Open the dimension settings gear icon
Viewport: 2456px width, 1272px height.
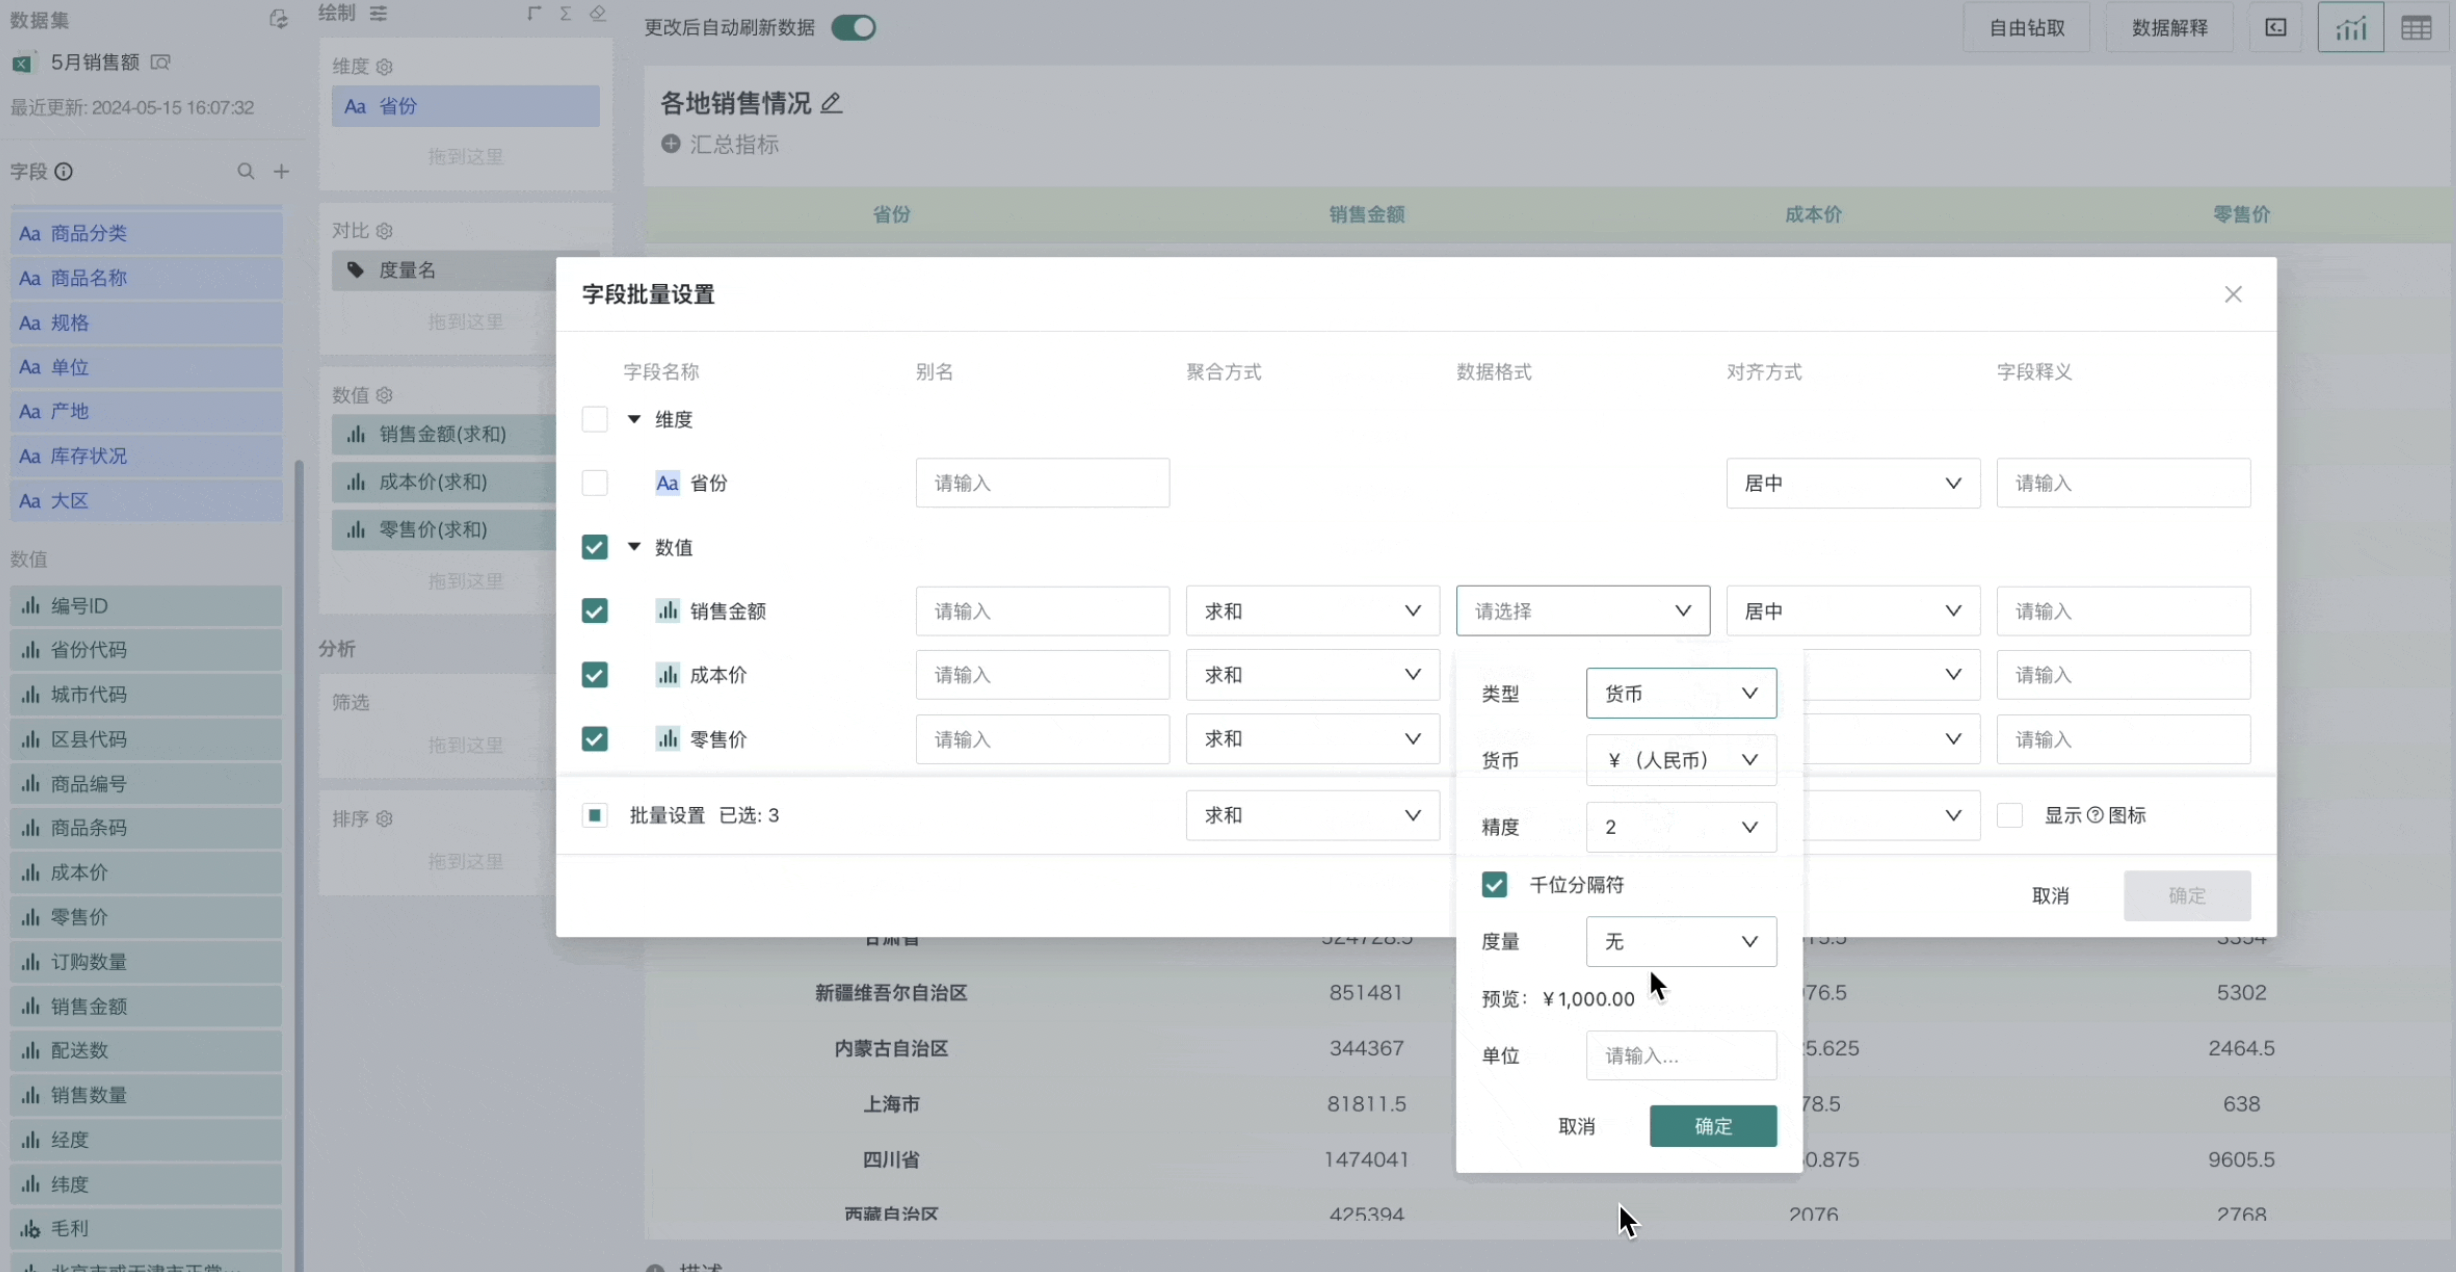(x=385, y=67)
